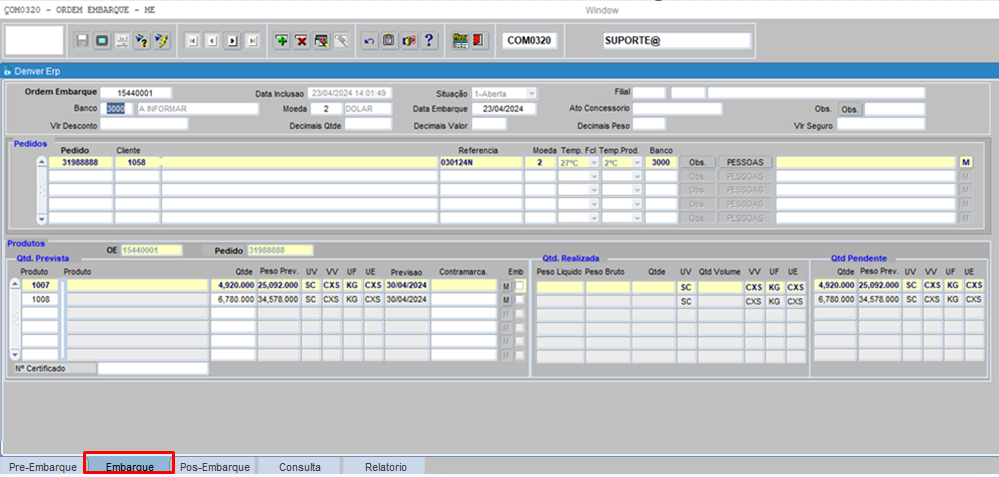
Task: Switch to the Pos-Embarque tab
Action: 215,467
